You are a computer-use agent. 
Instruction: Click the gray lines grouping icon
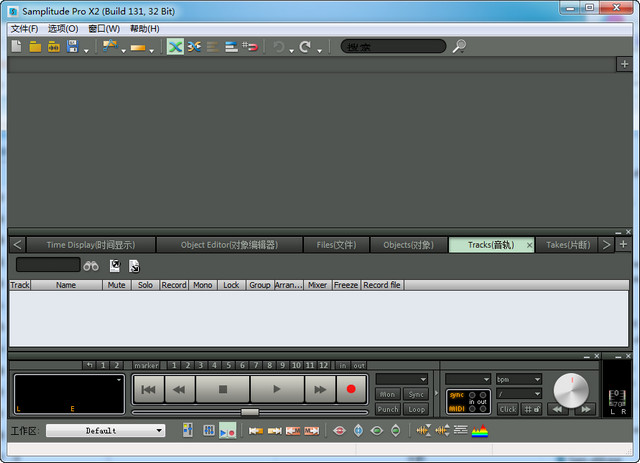click(213, 47)
